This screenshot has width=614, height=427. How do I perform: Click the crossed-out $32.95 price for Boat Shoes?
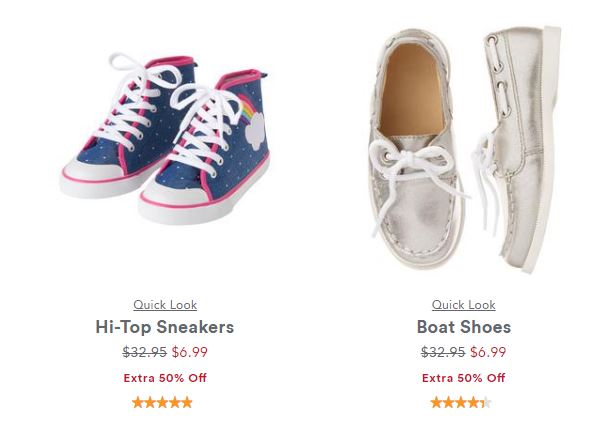pos(443,352)
